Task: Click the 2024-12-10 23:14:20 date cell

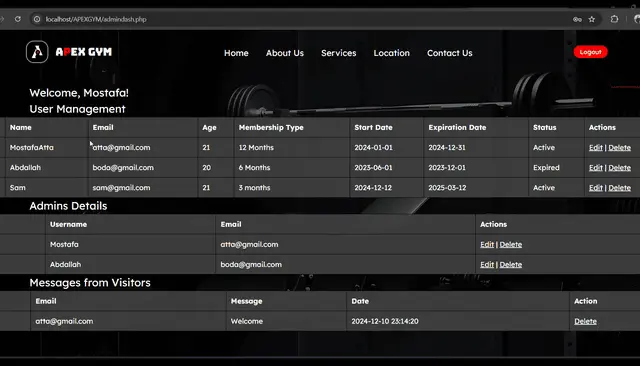Action: [384, 321]
